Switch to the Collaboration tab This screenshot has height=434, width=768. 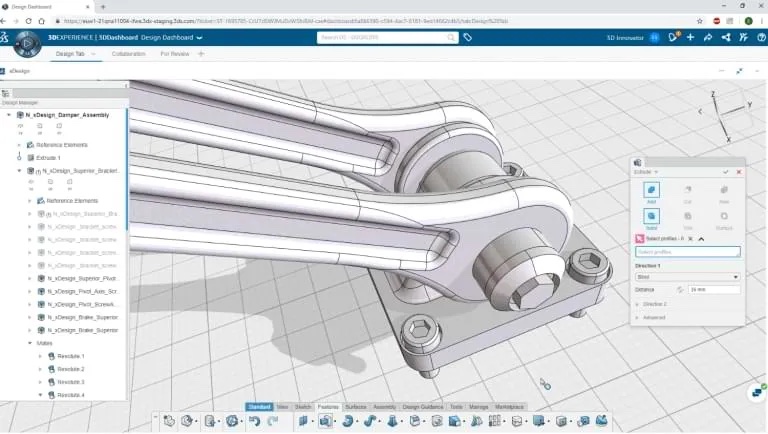click(x=128, y=54)
